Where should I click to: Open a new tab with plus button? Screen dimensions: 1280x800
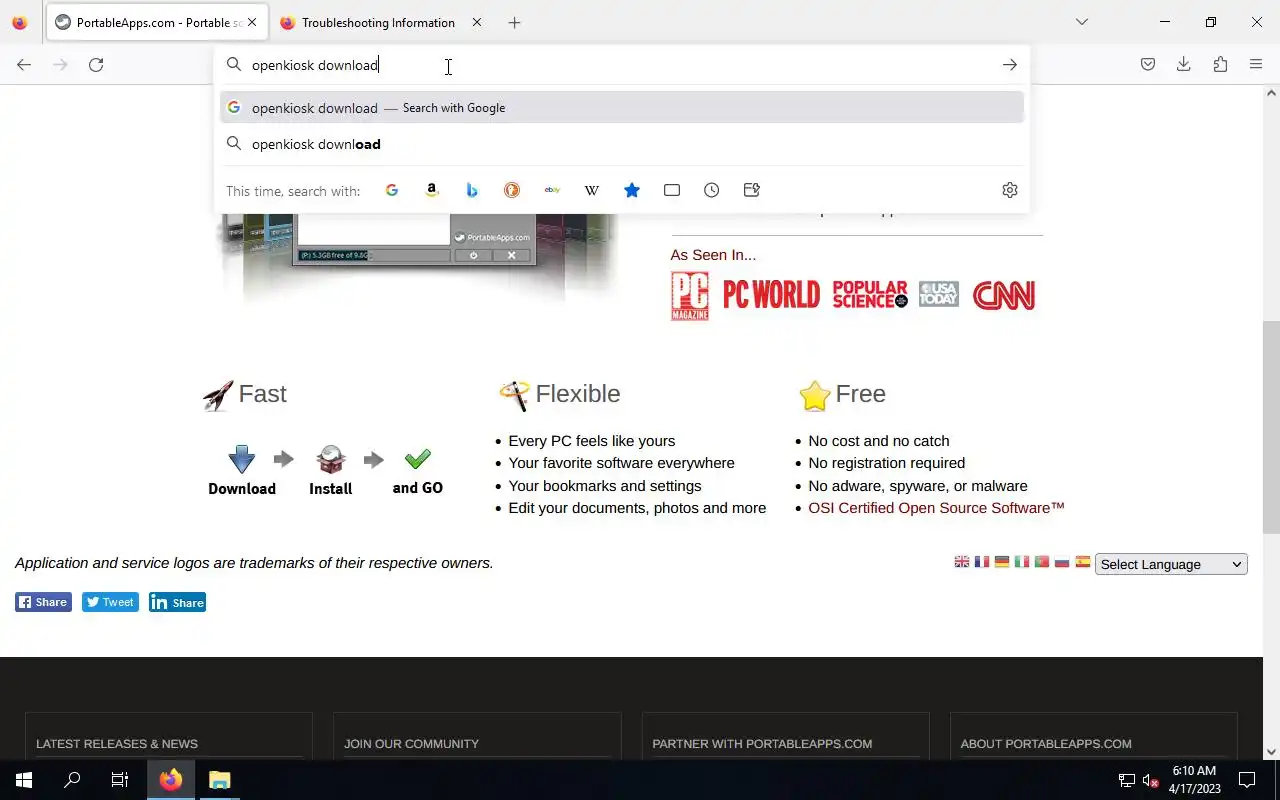(x=514, y=22)
